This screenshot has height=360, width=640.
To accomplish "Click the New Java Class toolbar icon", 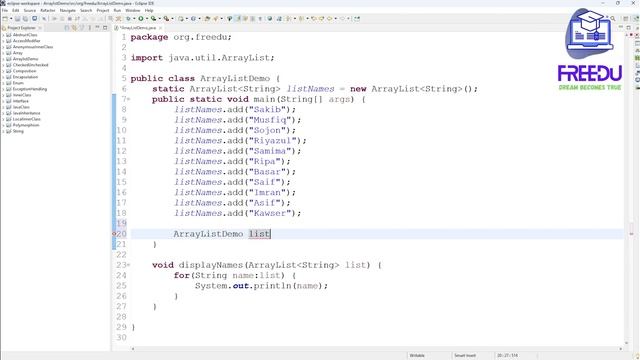I will point(193,18).
